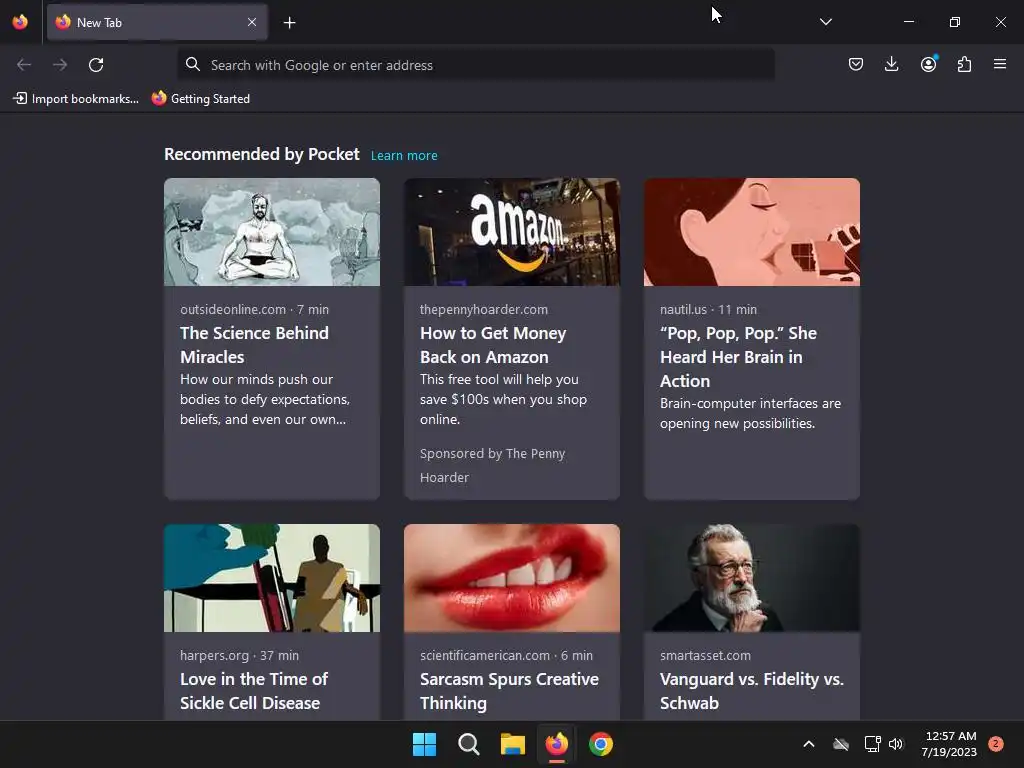Click the cloud sync tray icon
Viewport: 1024px width, 768px height.
click(x=841, y=744)
